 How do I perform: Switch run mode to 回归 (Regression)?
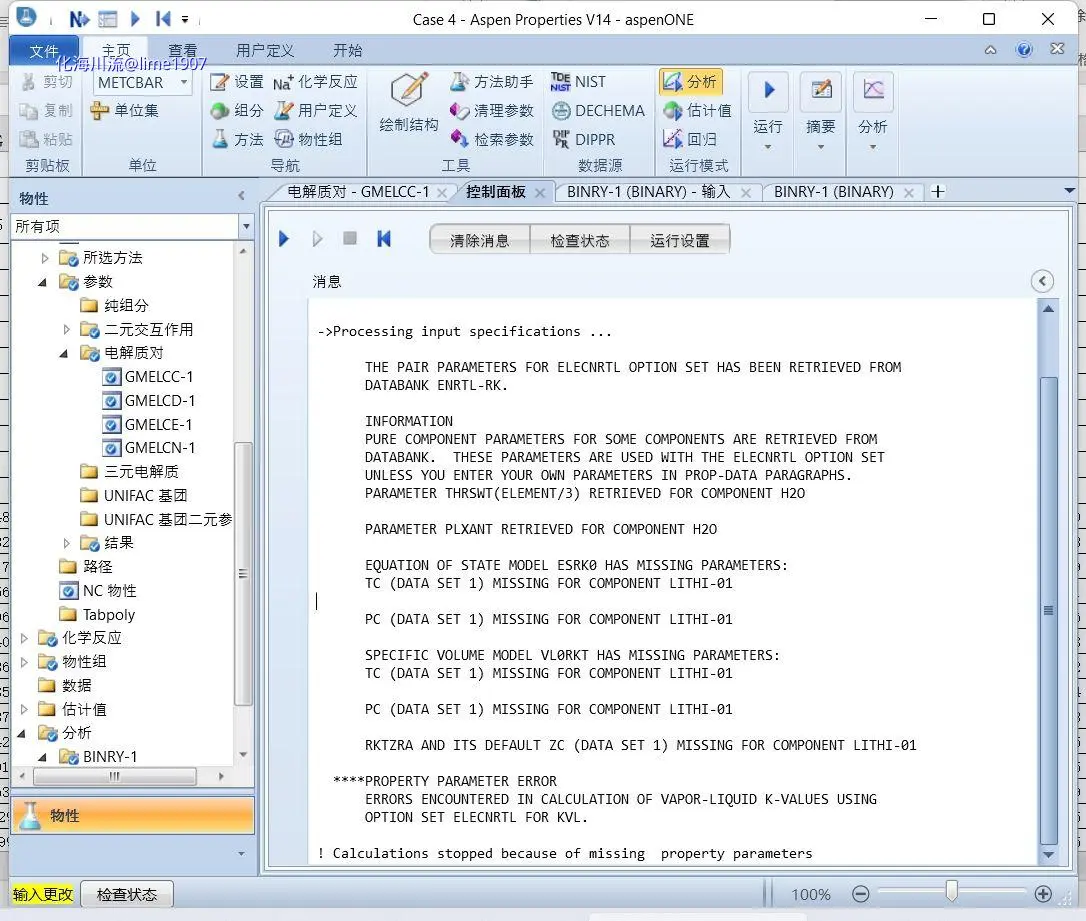[690, 139]
